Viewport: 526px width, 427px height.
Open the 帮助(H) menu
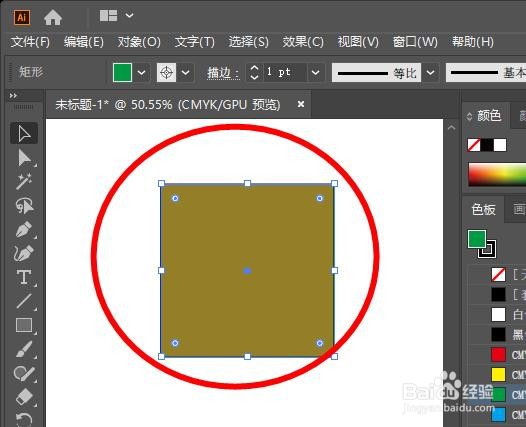point(473,42)
